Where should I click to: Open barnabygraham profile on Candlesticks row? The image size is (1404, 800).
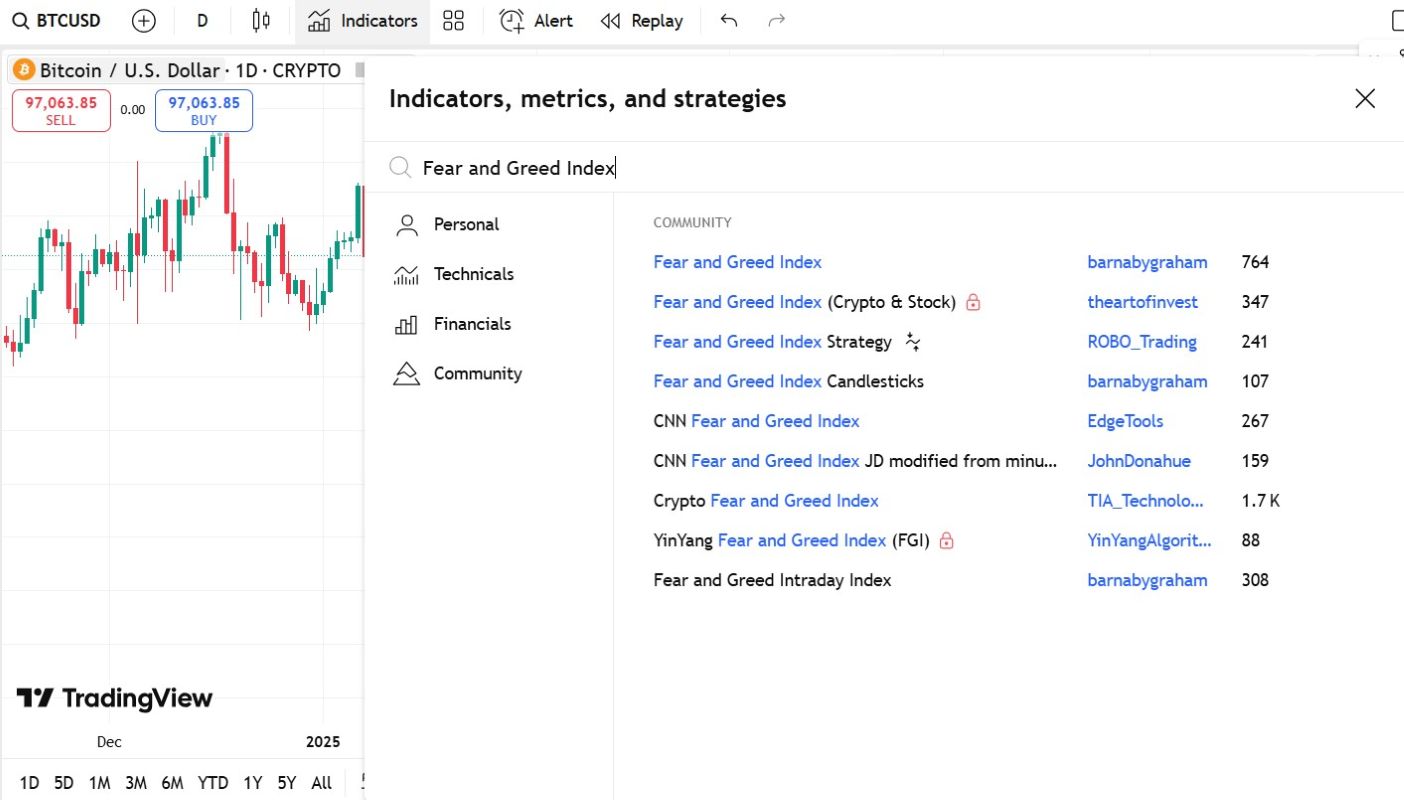pos(1147,381)
